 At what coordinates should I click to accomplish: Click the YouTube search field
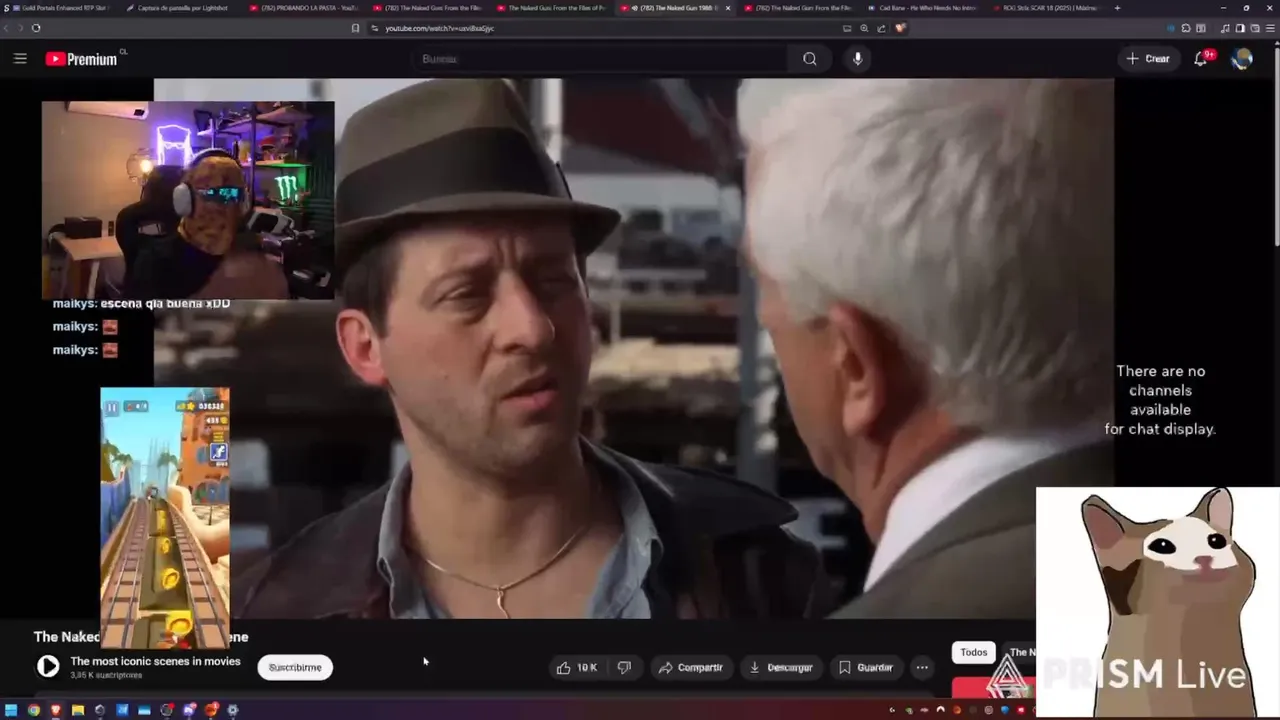(x=599, y=59)
